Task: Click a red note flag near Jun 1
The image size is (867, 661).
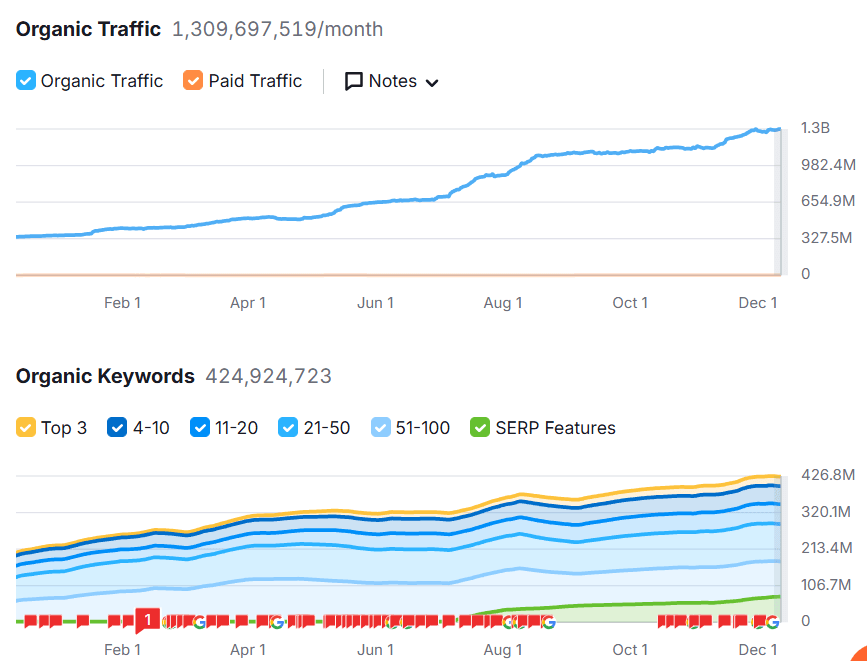Action: click(376, 621)
